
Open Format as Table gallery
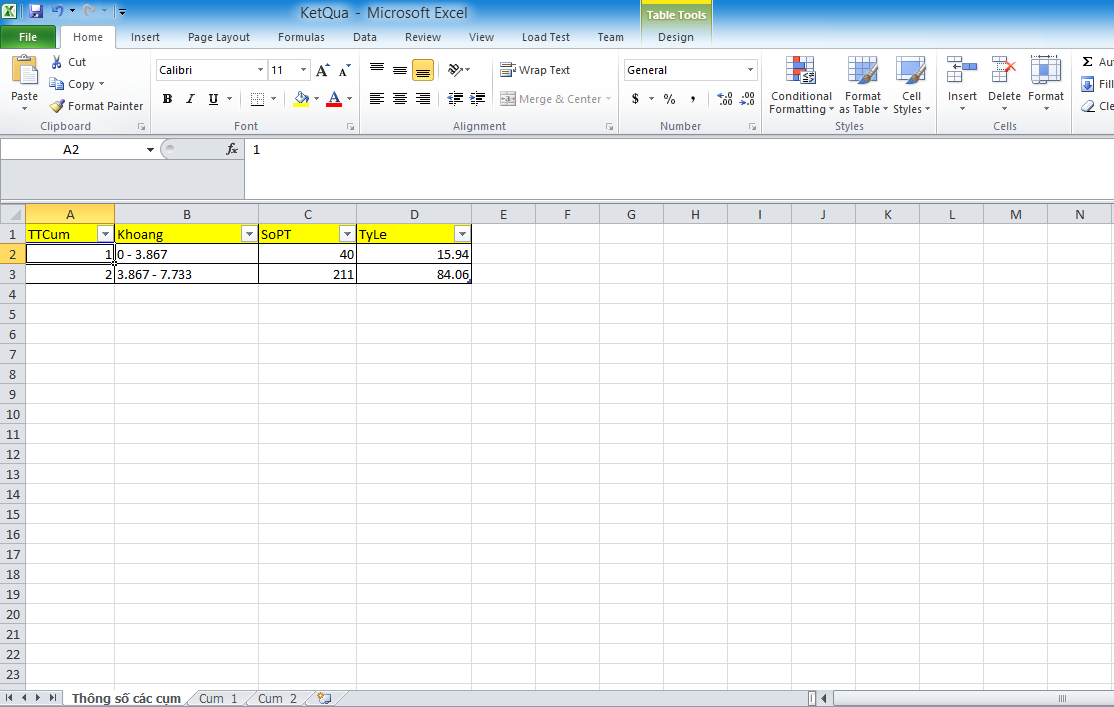tap(863, 85)
